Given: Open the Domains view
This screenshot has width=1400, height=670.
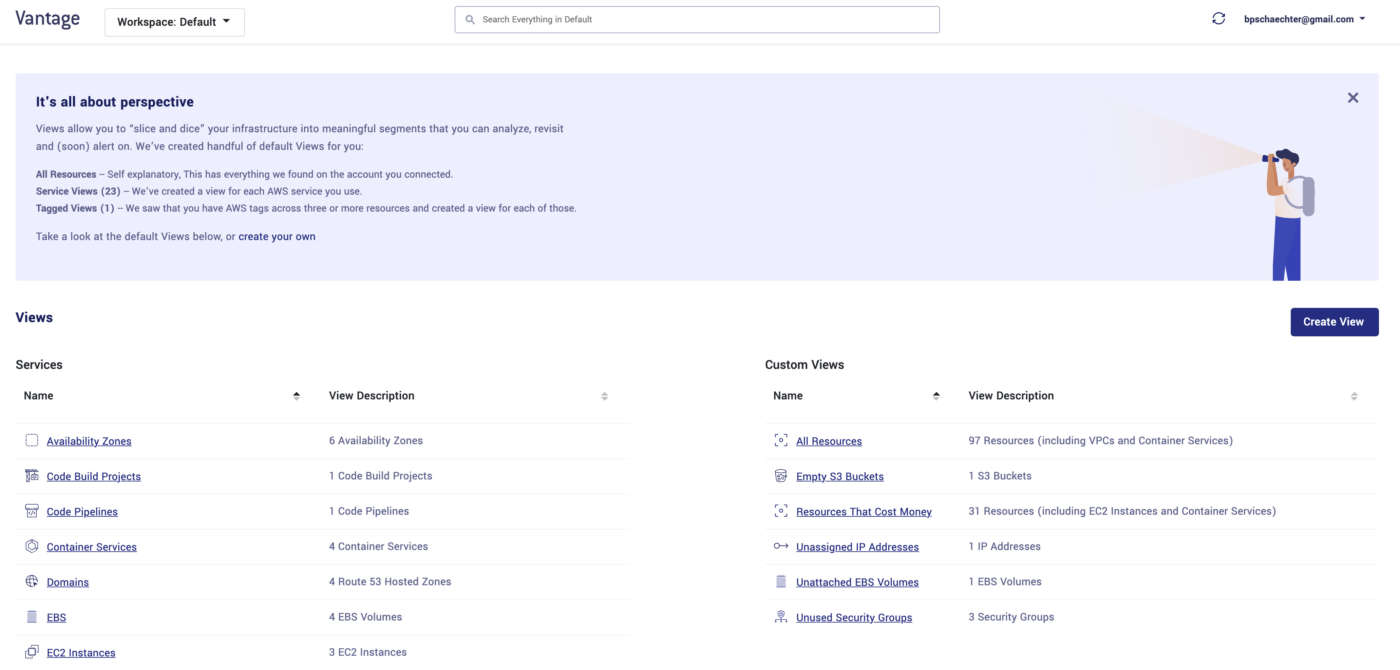Looking at the screenshot, I should [68, 582].
